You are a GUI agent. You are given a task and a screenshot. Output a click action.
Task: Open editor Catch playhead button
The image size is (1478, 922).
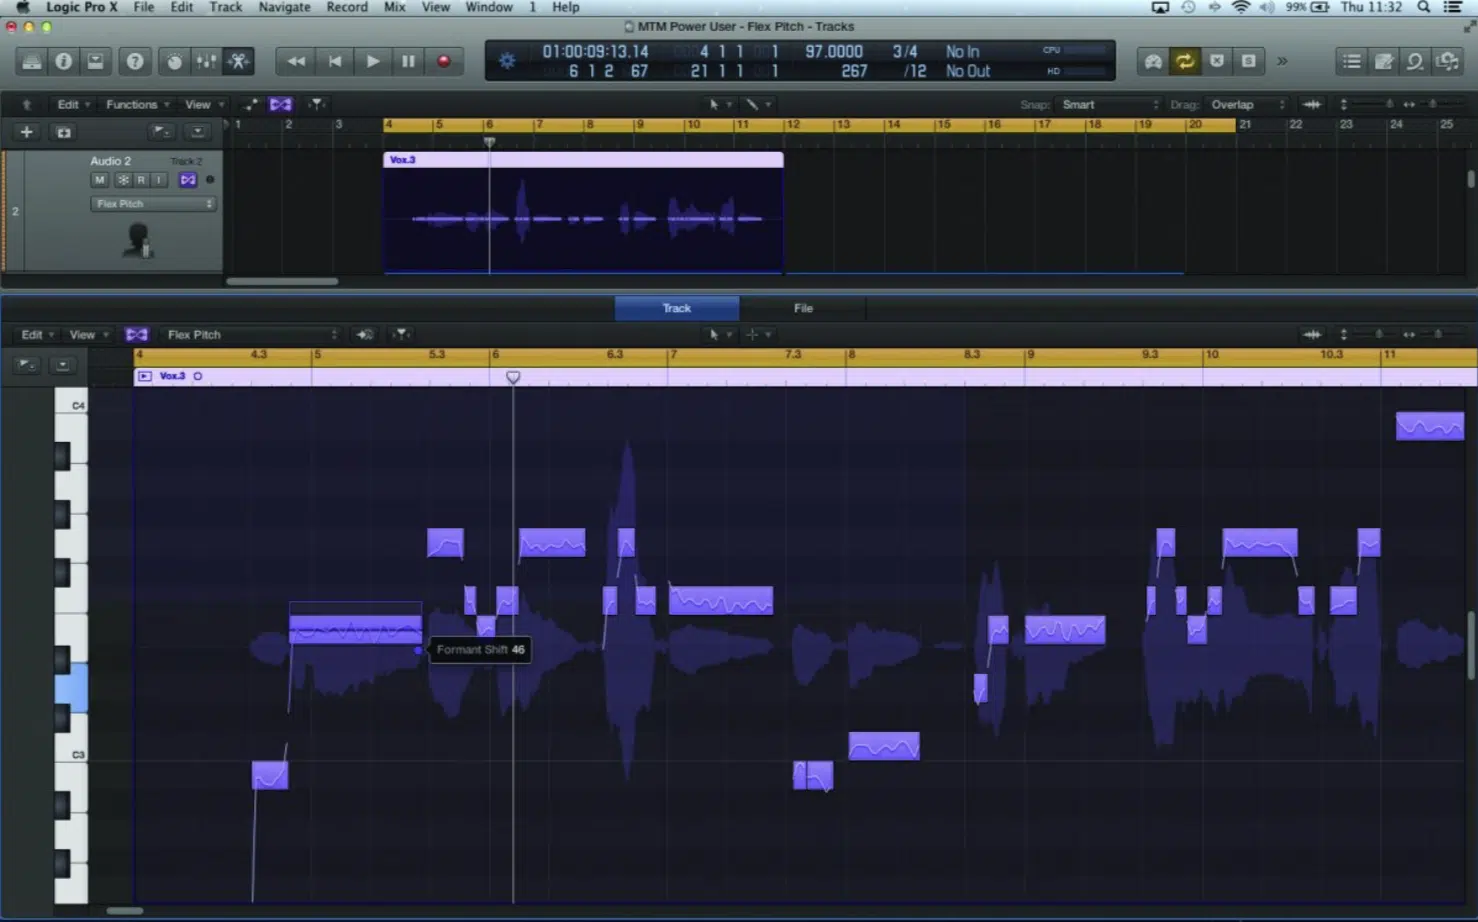[400, 335]
